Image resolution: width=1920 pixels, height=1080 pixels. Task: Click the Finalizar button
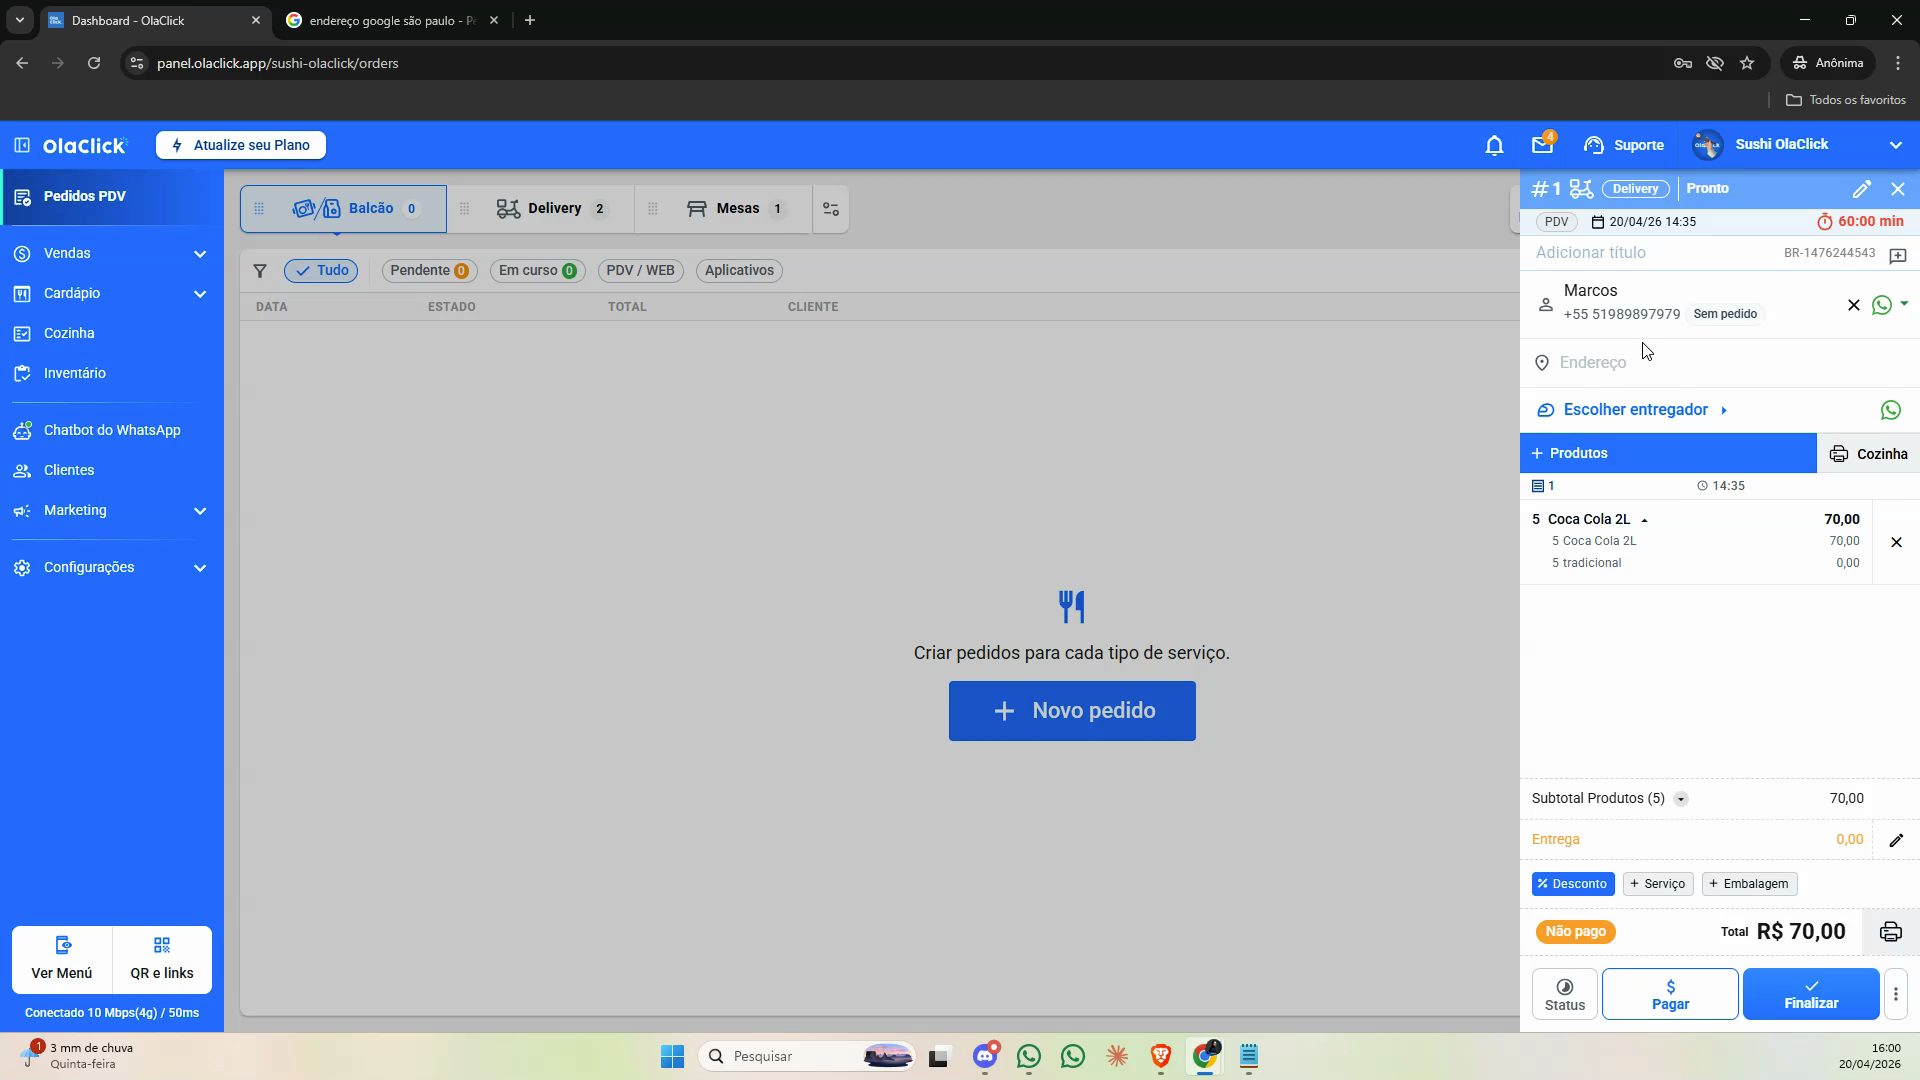(1811, 994)
